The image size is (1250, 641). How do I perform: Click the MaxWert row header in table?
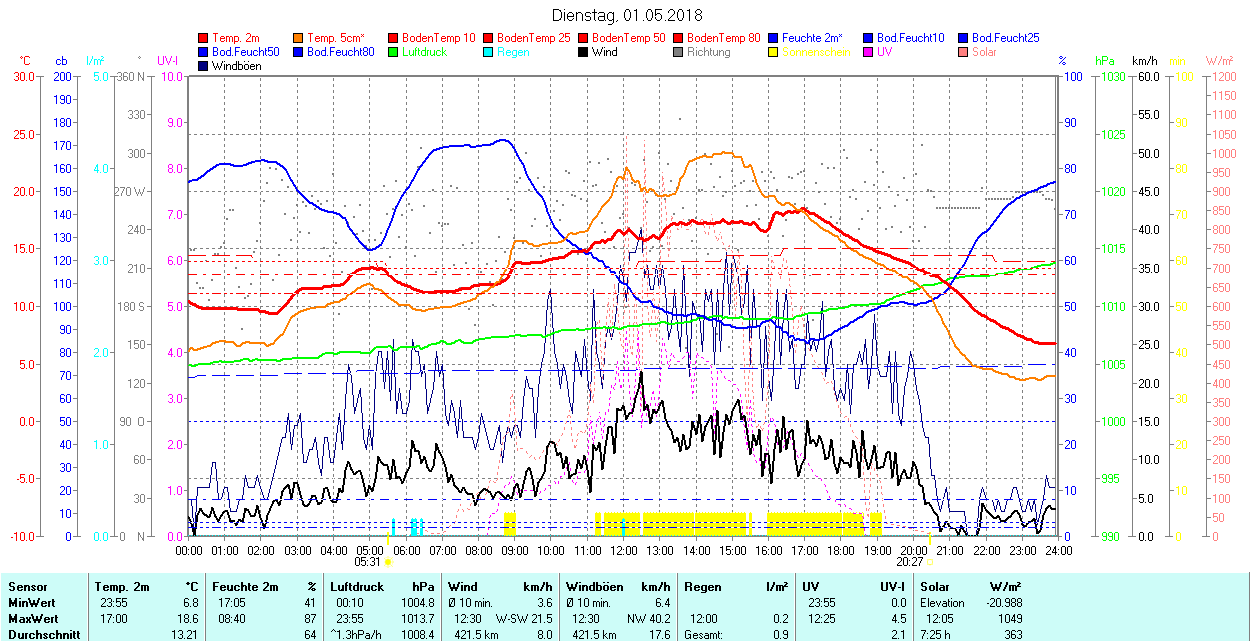34,619
